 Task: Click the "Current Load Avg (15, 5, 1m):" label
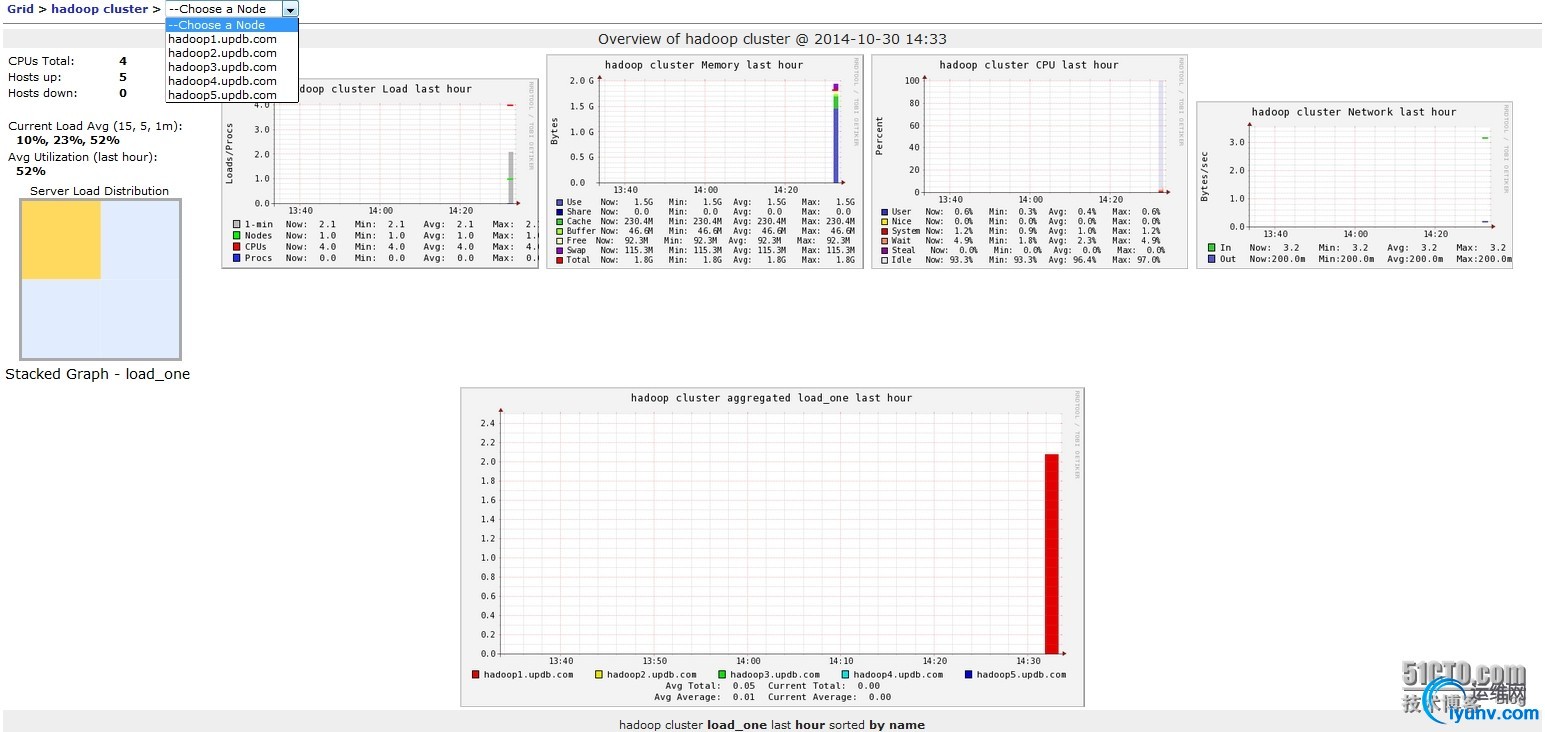pyautogui.click(x=95, y=126)
